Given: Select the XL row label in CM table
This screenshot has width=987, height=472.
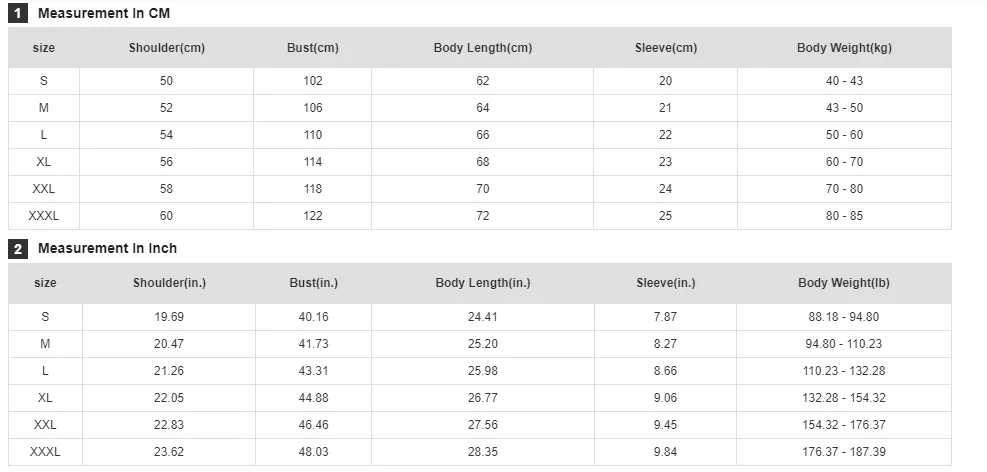Looking at the screenshot, I should (x=44, y=162).
